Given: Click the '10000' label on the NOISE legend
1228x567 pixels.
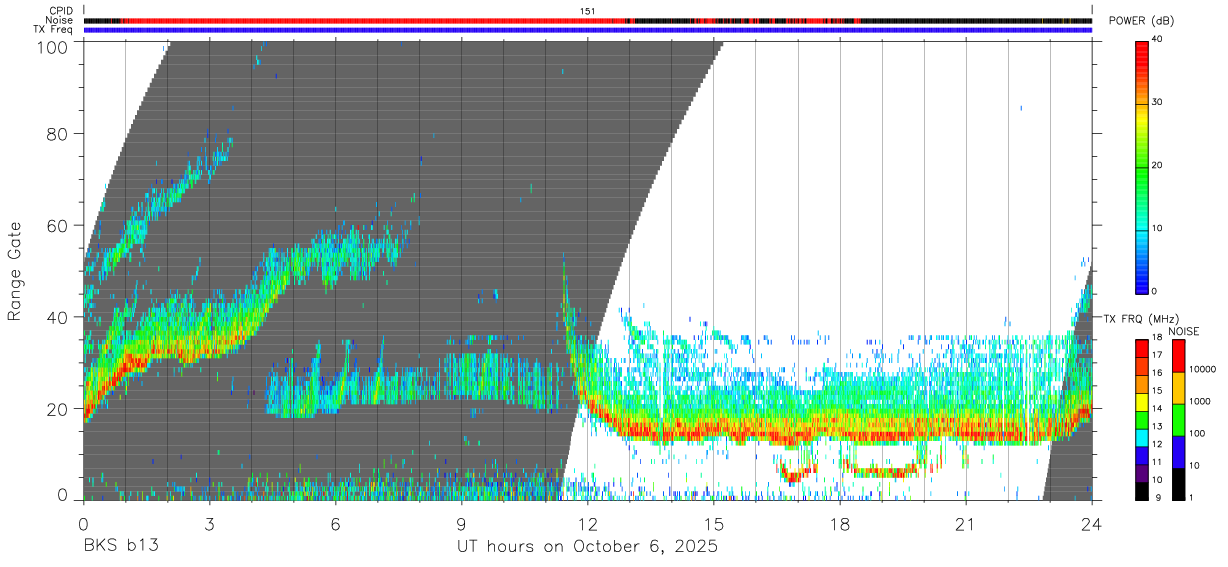Looking at the screenshot, I should (1204, 369).
